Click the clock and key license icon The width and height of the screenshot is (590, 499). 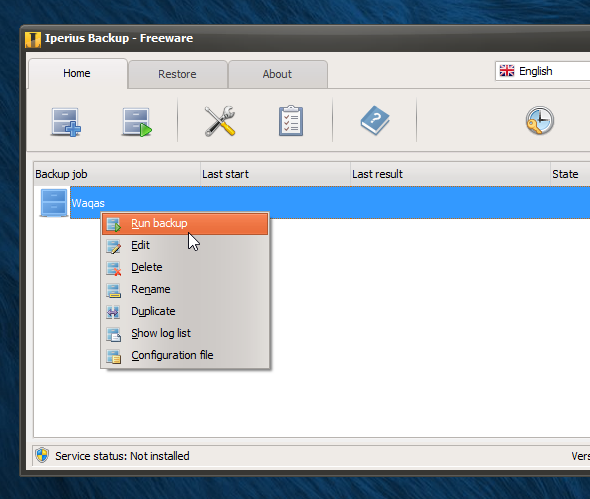pos(540,120)
